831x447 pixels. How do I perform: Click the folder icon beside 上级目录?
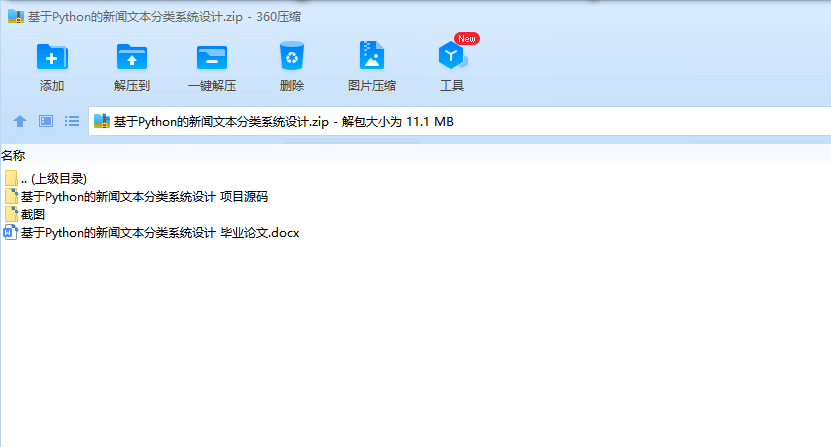11,179
